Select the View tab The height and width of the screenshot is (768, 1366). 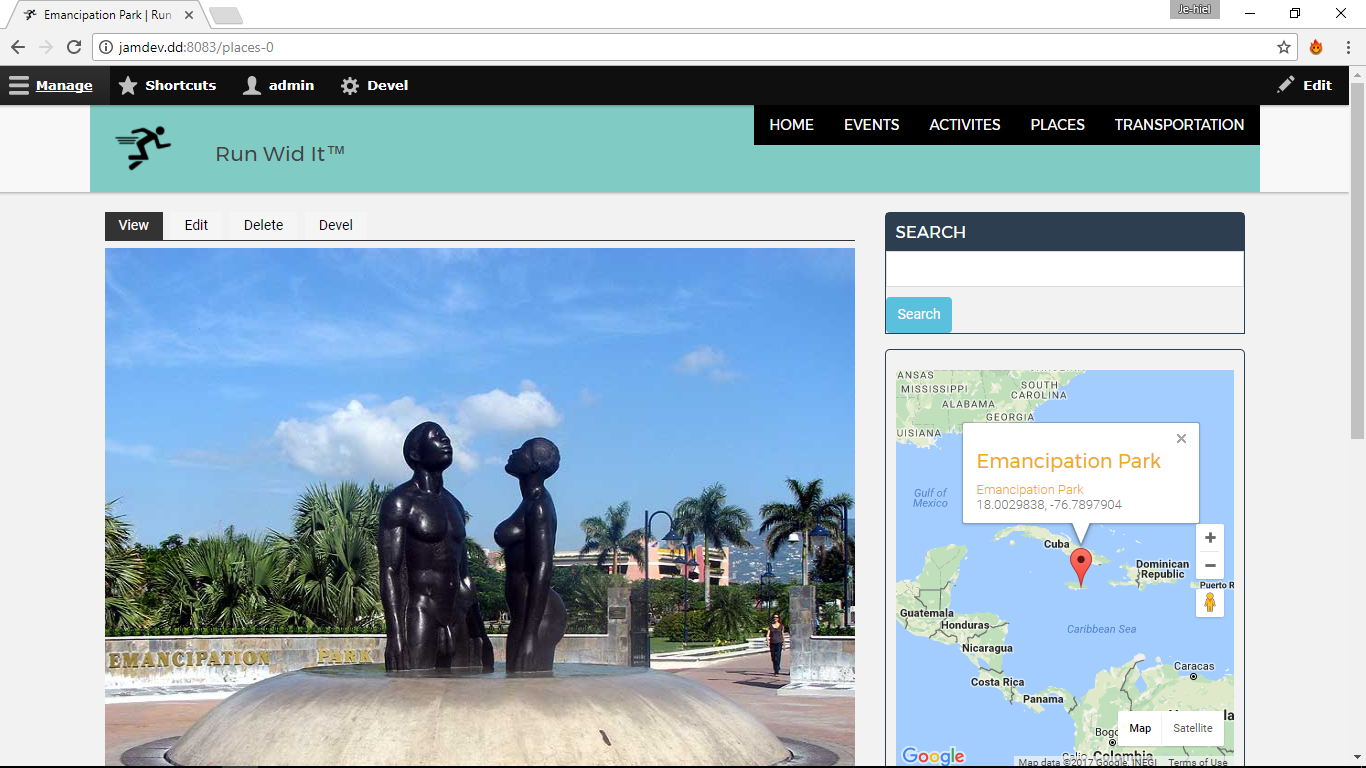[x=134, y=225]
